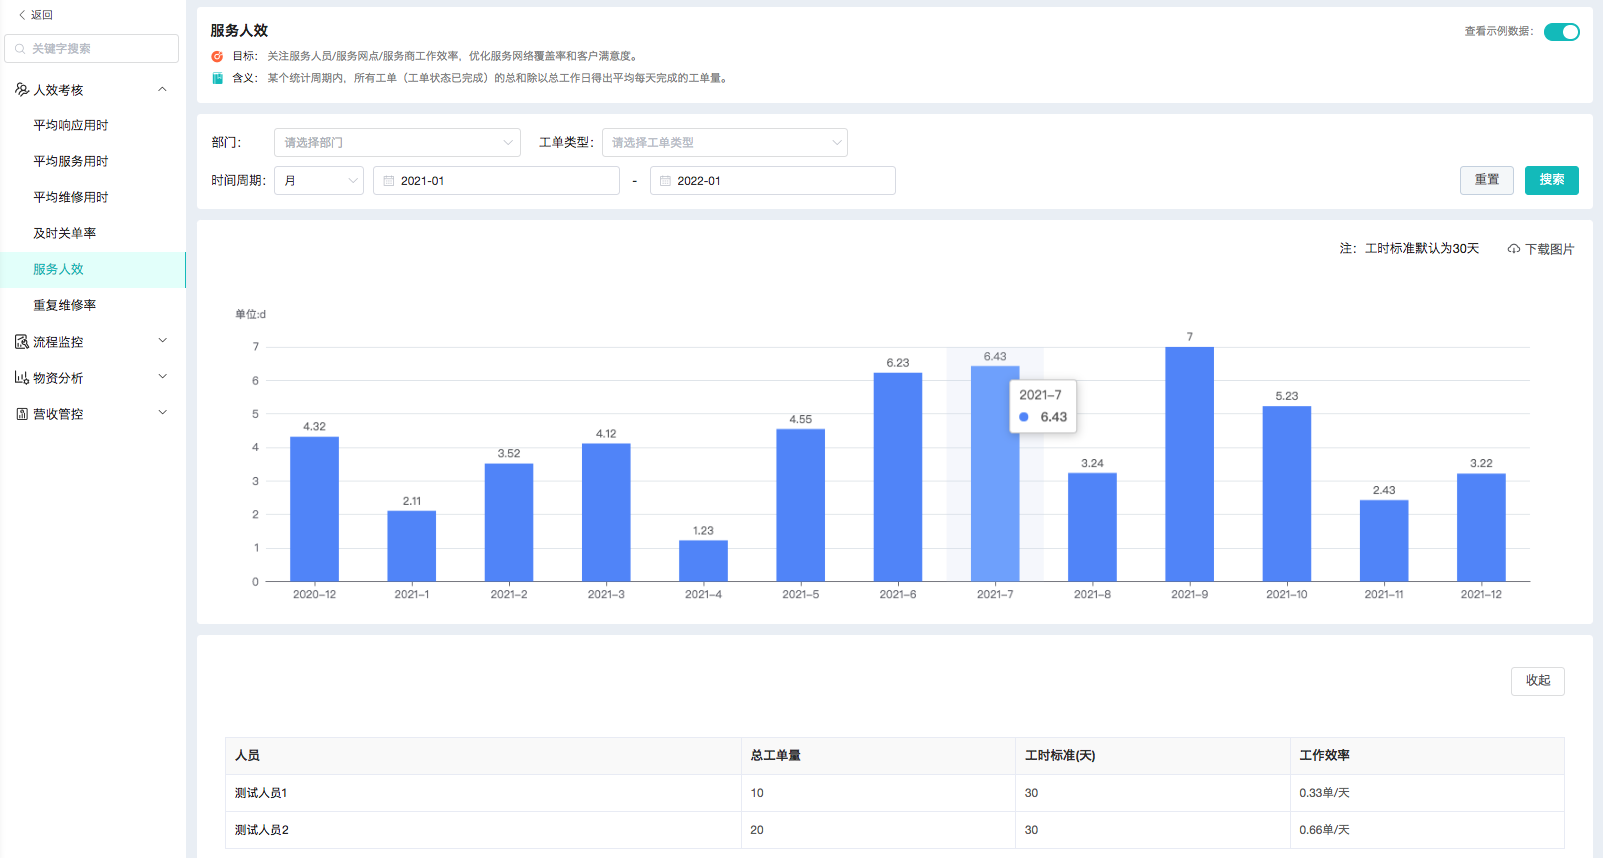
Task: Click the 服务人效 page title
Action: [239, 31]
